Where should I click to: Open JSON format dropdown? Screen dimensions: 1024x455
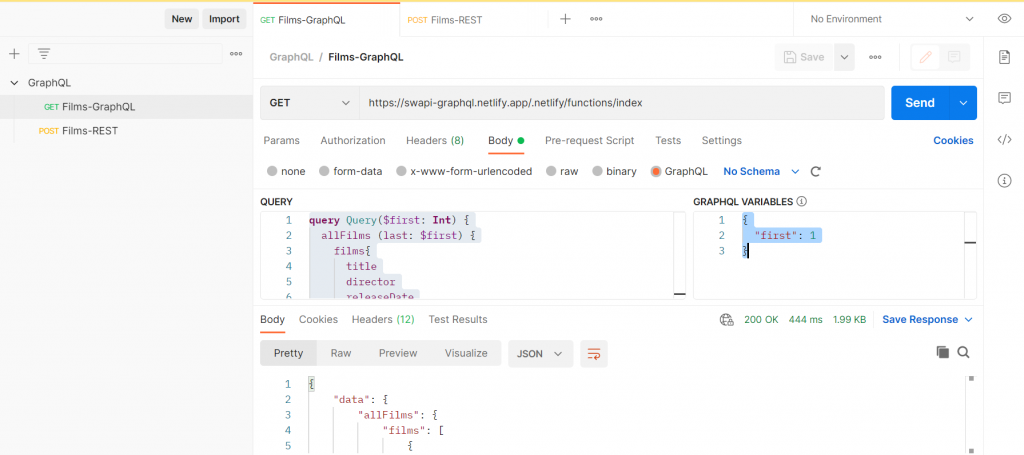(x=540, y=353)
